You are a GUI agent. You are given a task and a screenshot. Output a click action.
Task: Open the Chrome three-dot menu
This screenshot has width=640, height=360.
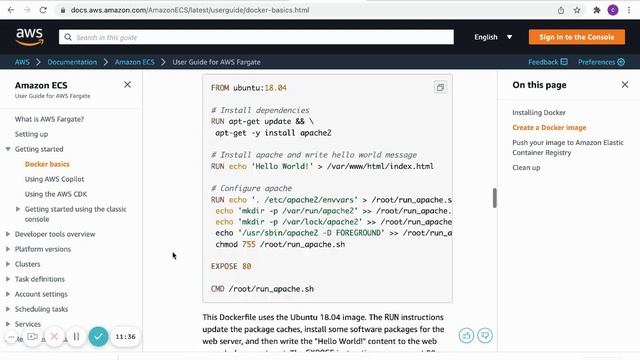[629, 10]
